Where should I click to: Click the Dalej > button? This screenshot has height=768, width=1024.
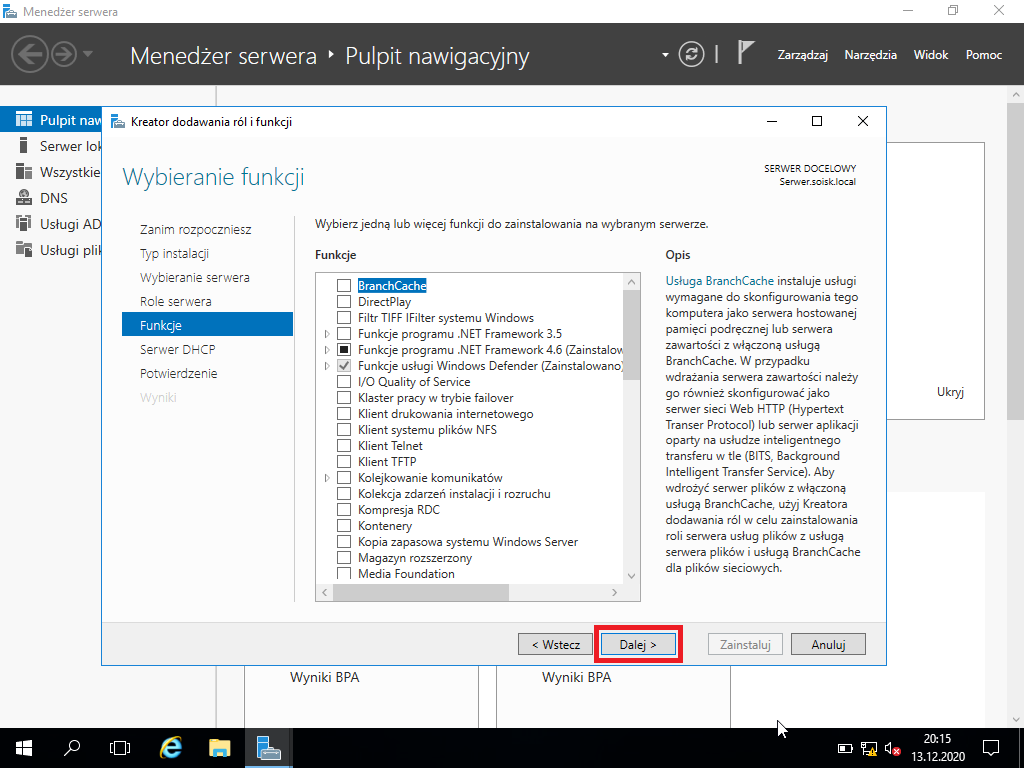(638, 645)
